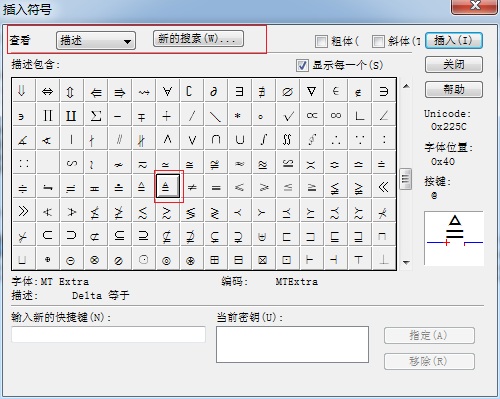The width and height of the screenshot is (500, 399).
Task: Click the 插入(I) button
Action: click(454, 41)
